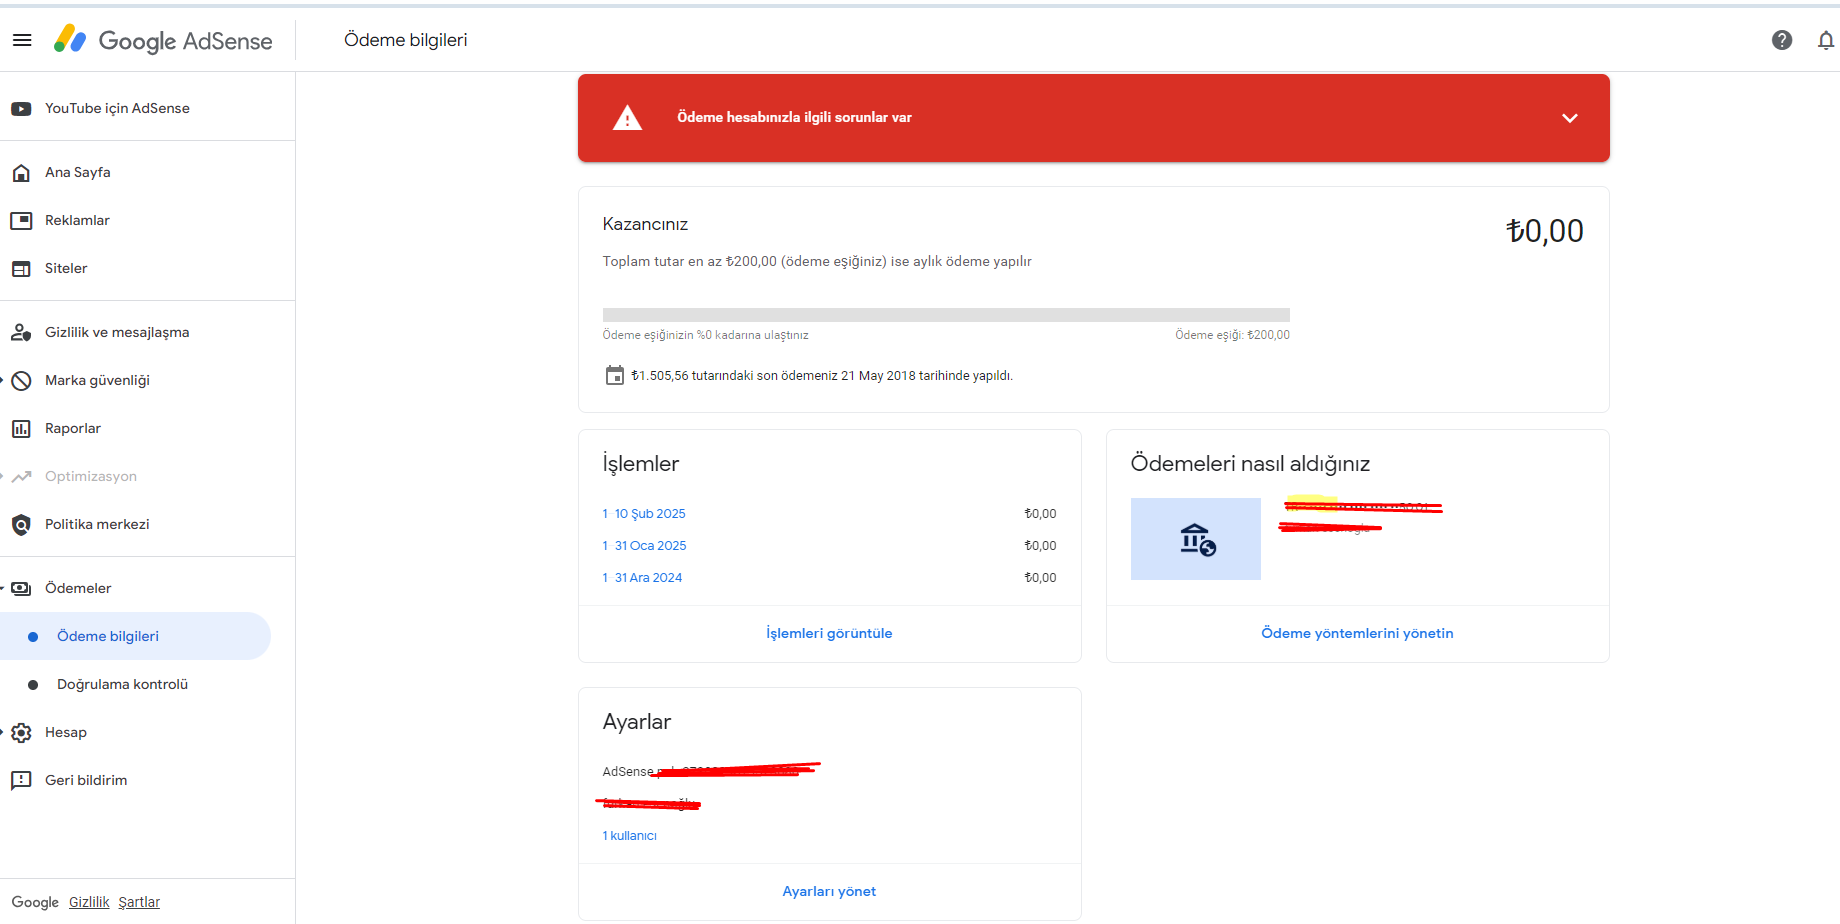Expand the Optimizasyon section arrow
Image resolution: width=1840 pixels, height=924 pixels.
3,476
